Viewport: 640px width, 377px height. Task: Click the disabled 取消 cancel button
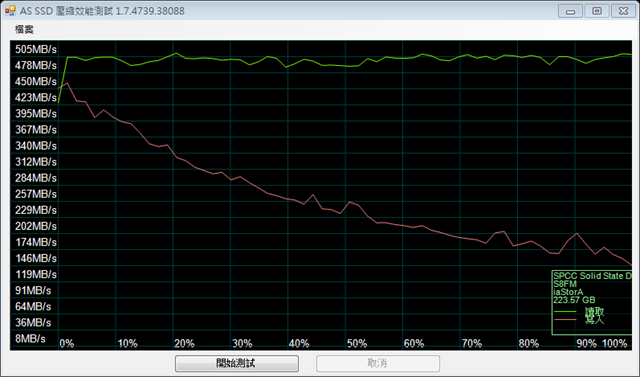[378, 363]
